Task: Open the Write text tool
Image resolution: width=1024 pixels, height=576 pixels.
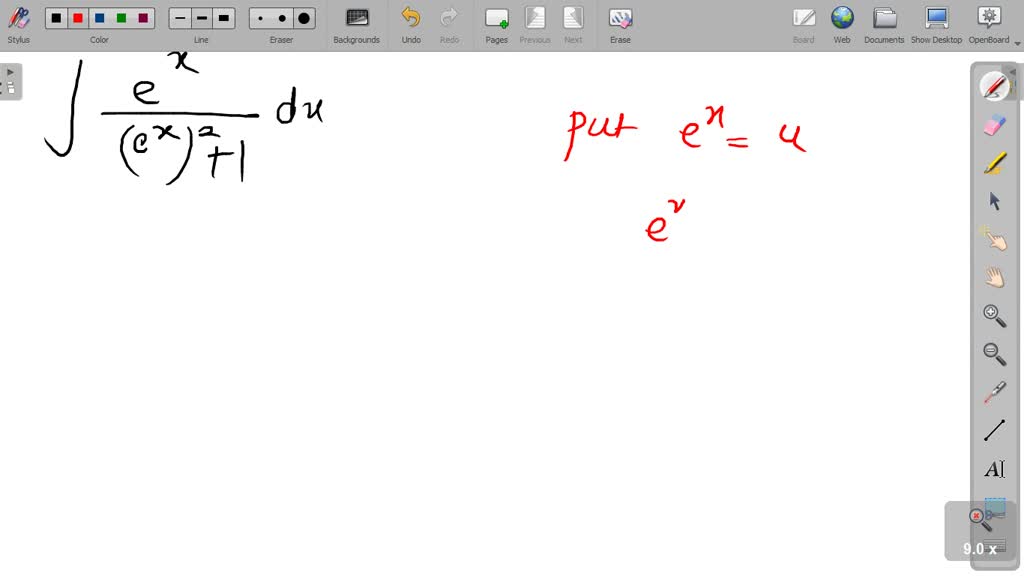Action: pyautogui.click(x=994, y=468)
